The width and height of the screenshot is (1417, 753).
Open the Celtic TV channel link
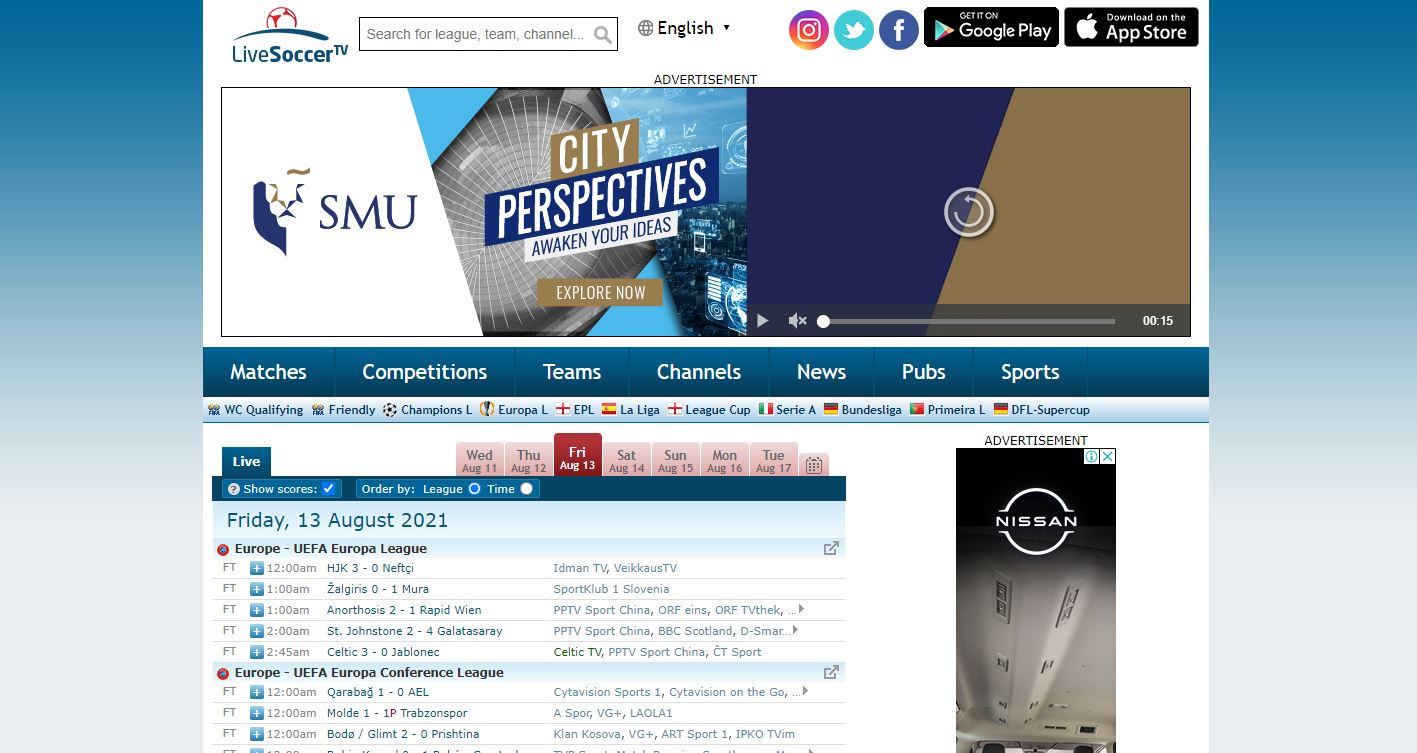[x=577, y=652]
